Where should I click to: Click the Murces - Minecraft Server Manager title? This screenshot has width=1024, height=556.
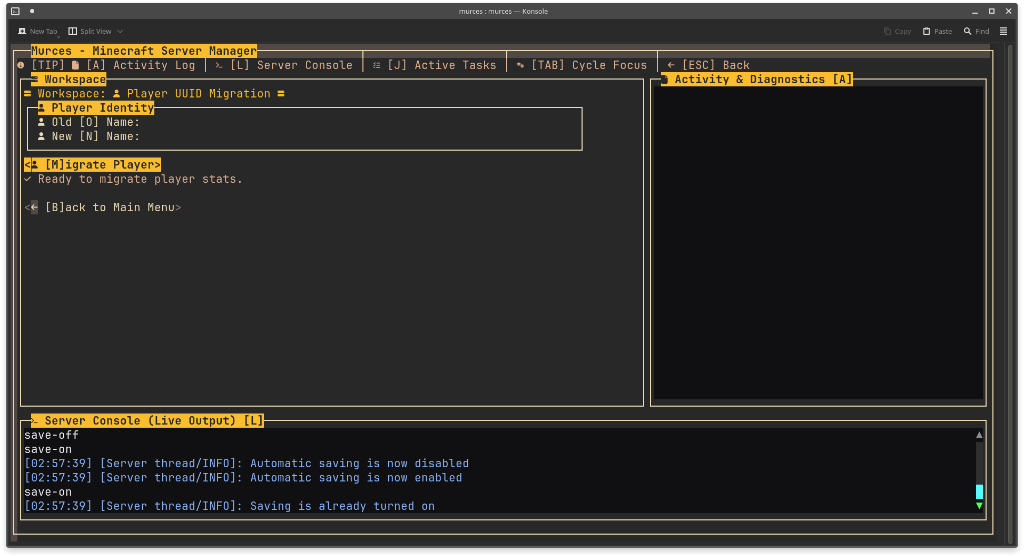tap(144, 51)
